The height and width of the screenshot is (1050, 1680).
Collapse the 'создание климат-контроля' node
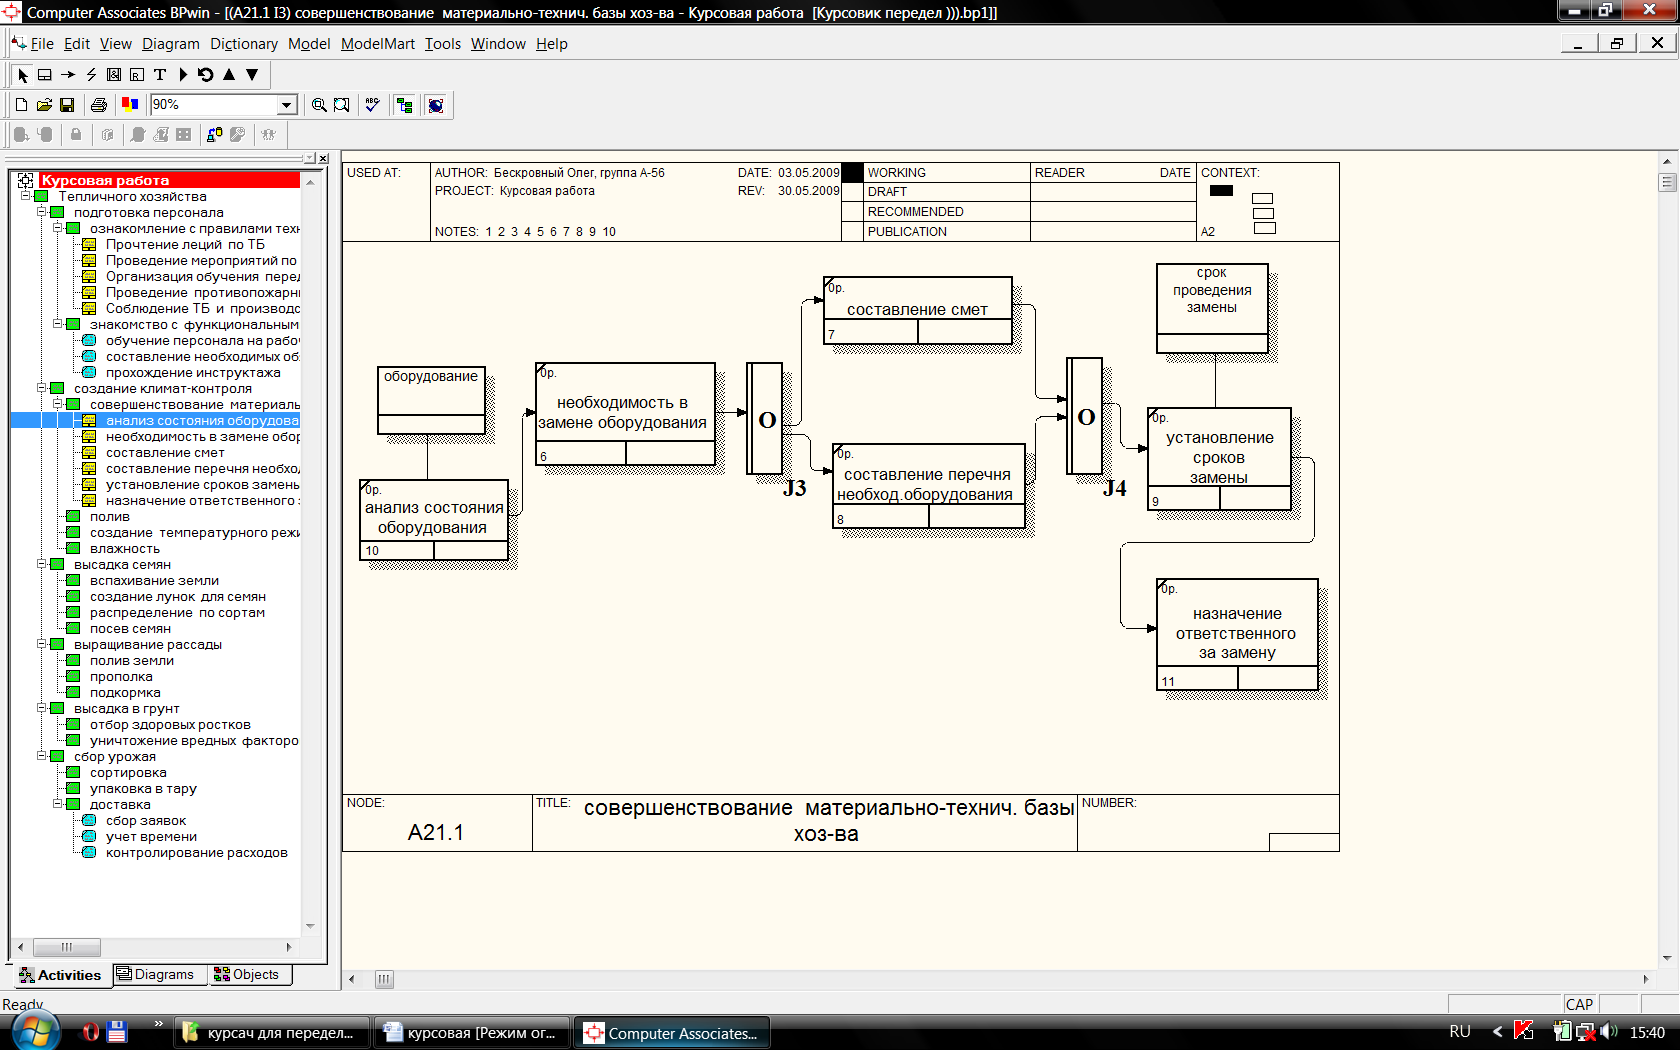pyautogui.click(x=42, y=388)
